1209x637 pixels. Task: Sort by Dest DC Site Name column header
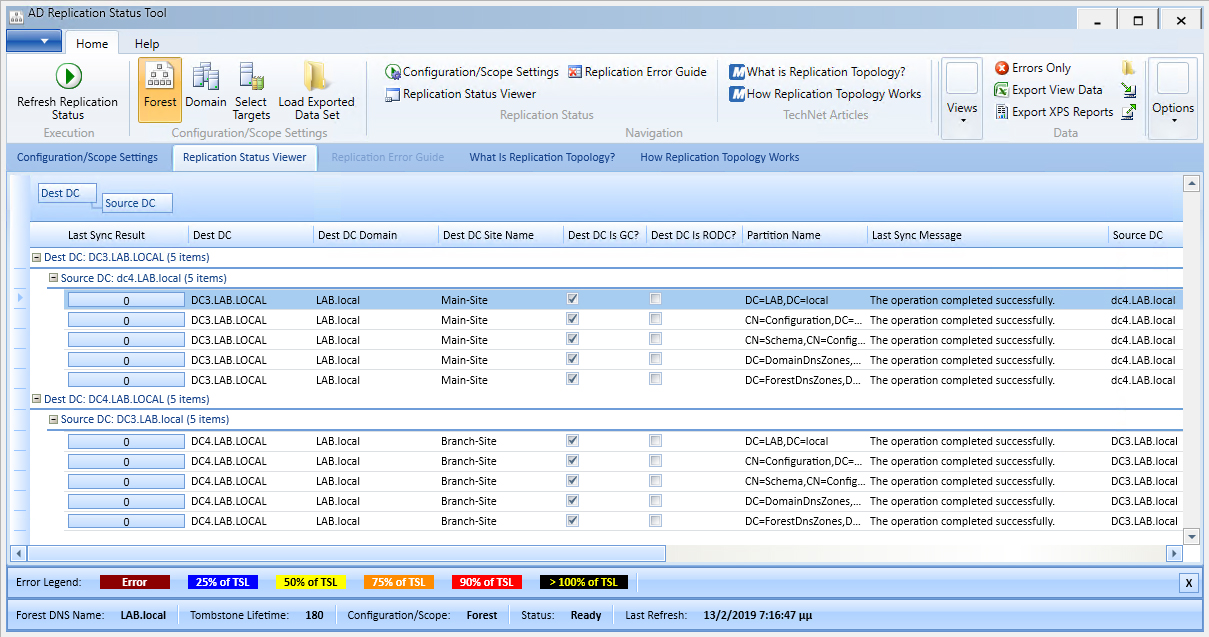point(500,235)
